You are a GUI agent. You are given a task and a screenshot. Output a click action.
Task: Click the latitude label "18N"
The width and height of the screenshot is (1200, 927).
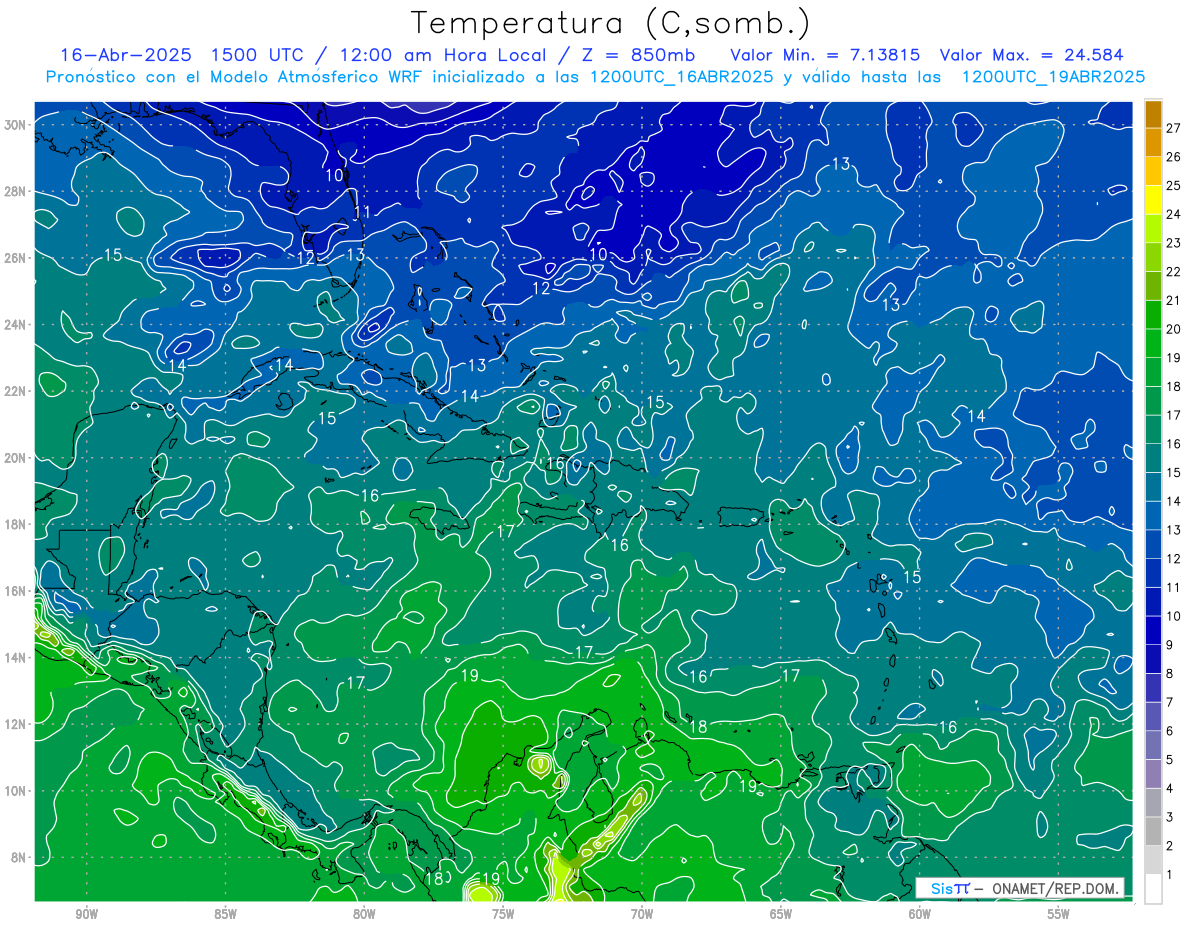[15, 524]
